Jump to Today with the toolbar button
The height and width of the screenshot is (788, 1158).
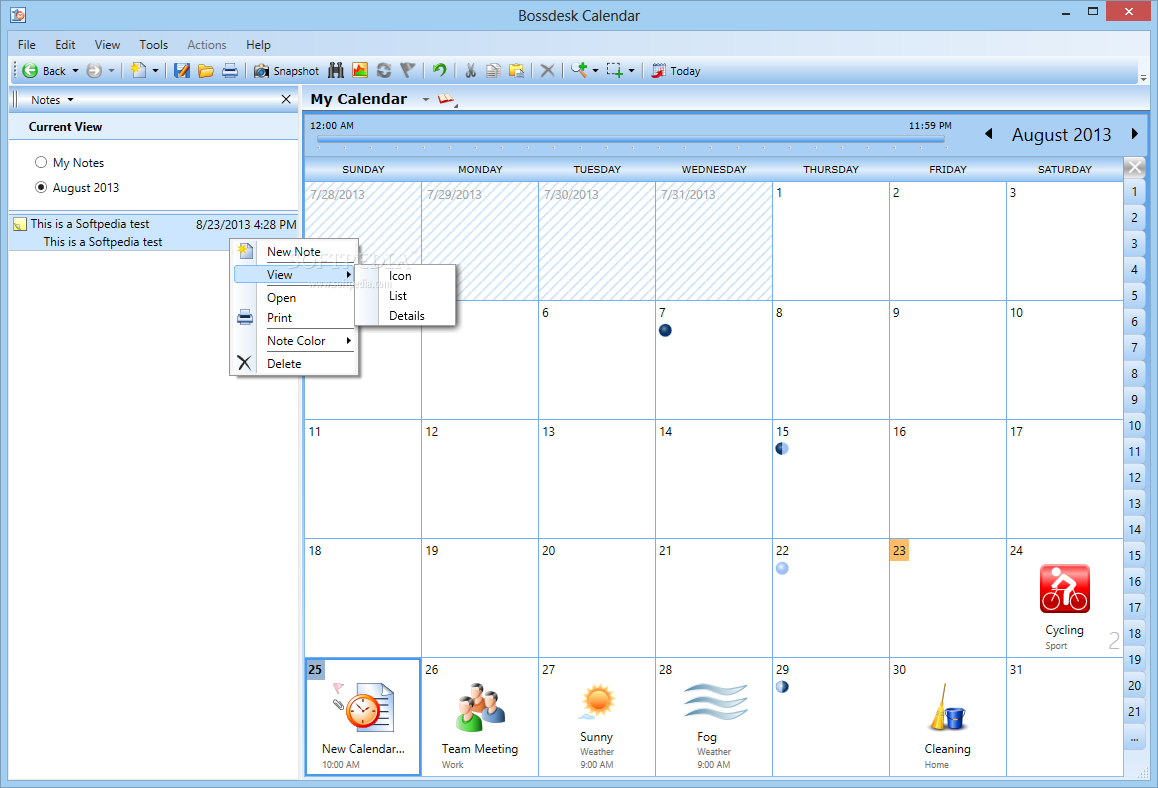point(676,71)
